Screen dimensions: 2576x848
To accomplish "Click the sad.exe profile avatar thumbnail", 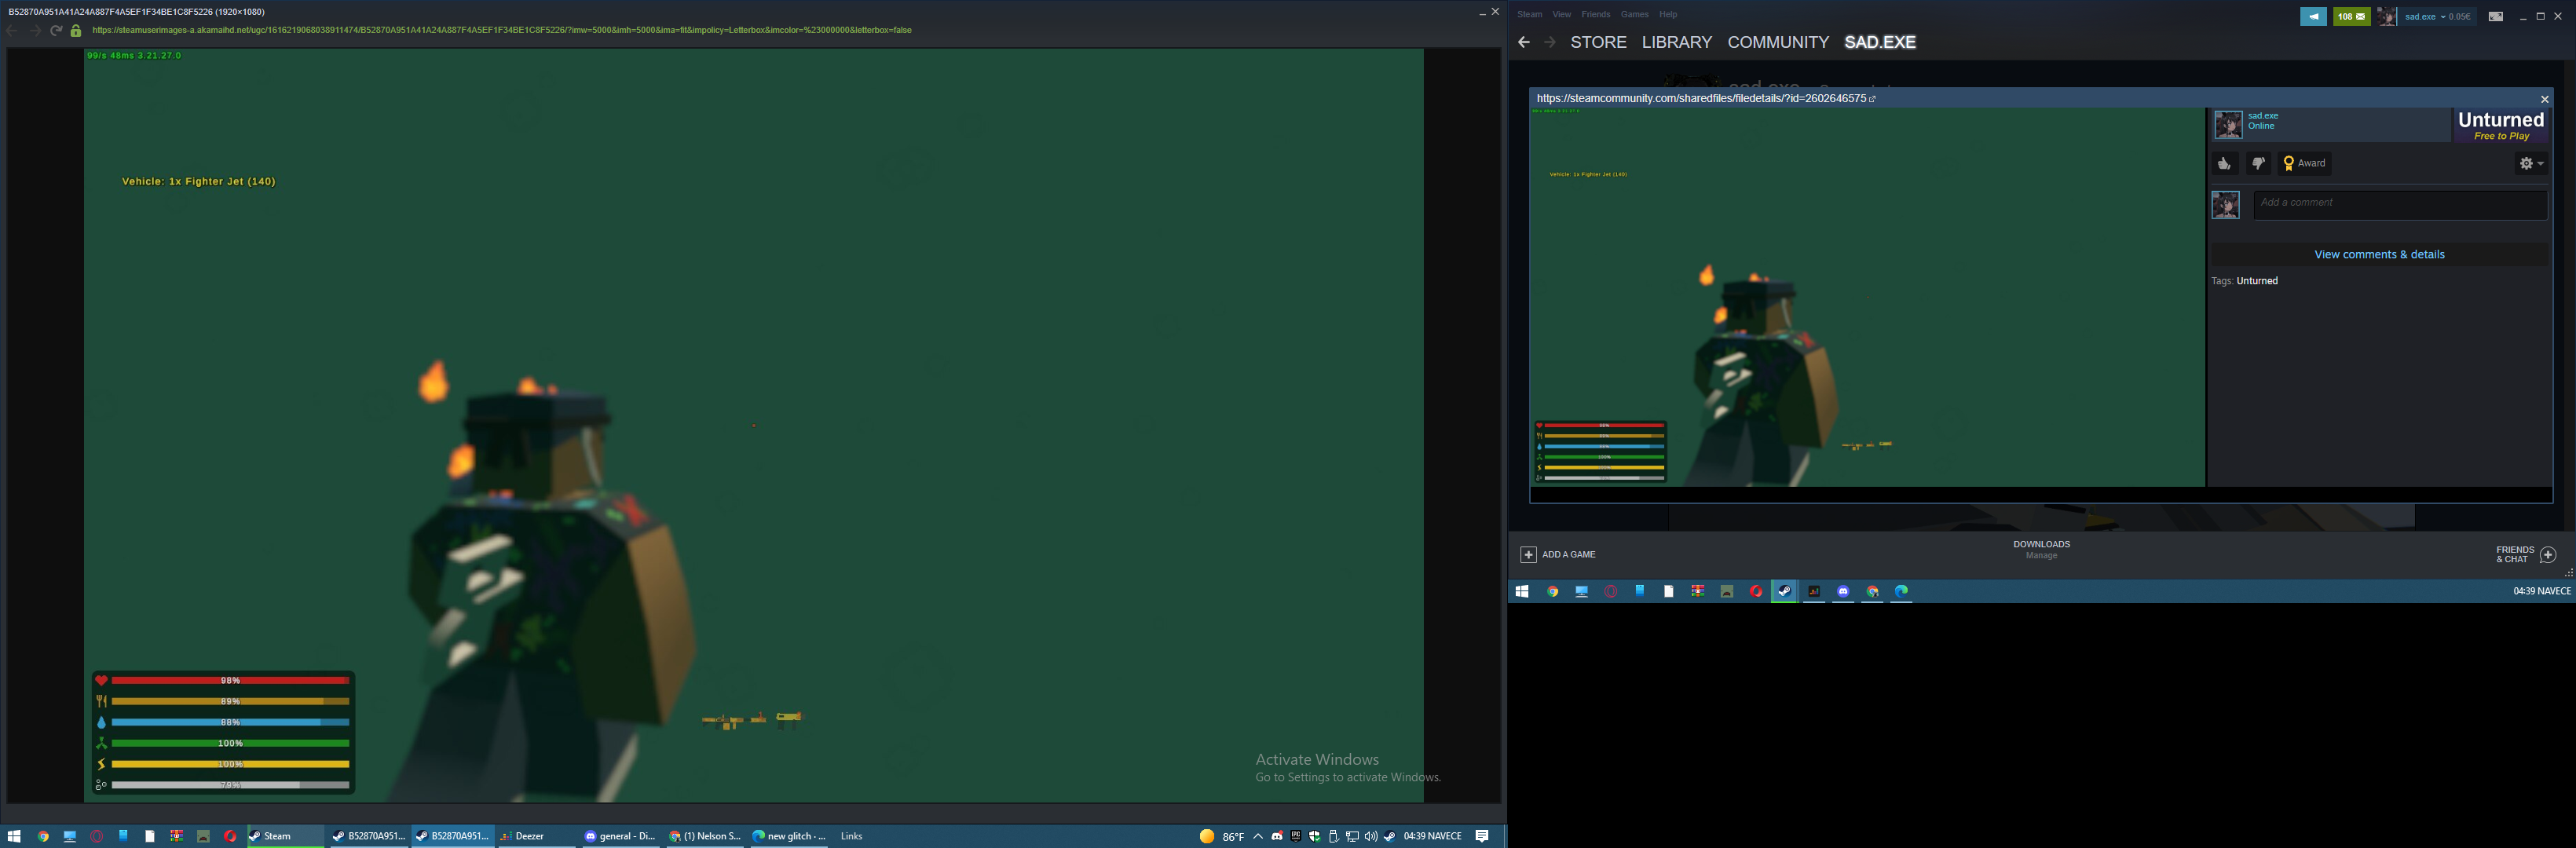I will click(x=2227, y=125).
